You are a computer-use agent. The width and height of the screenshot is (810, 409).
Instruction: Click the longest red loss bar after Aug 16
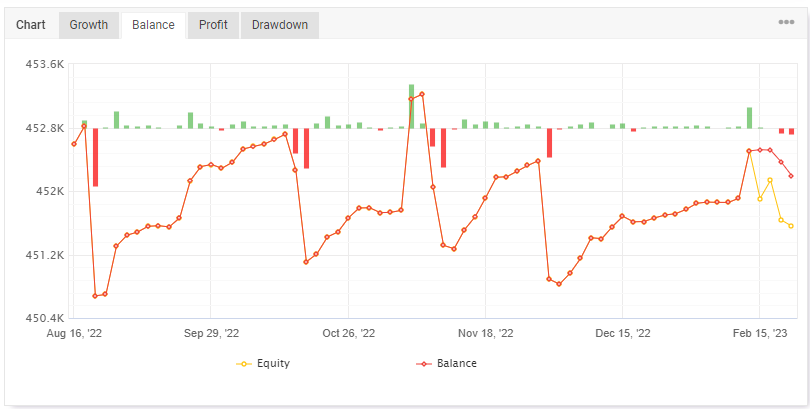coord(96,157)
